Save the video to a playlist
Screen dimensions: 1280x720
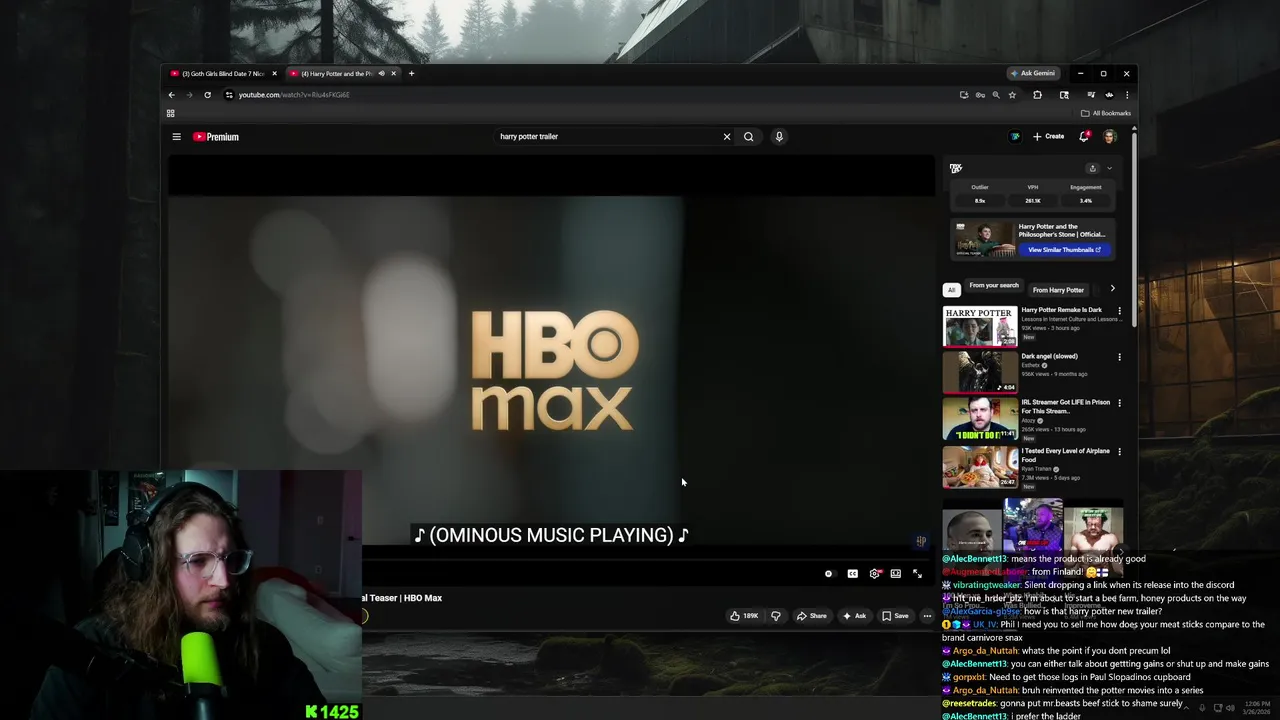click(895, 616)
